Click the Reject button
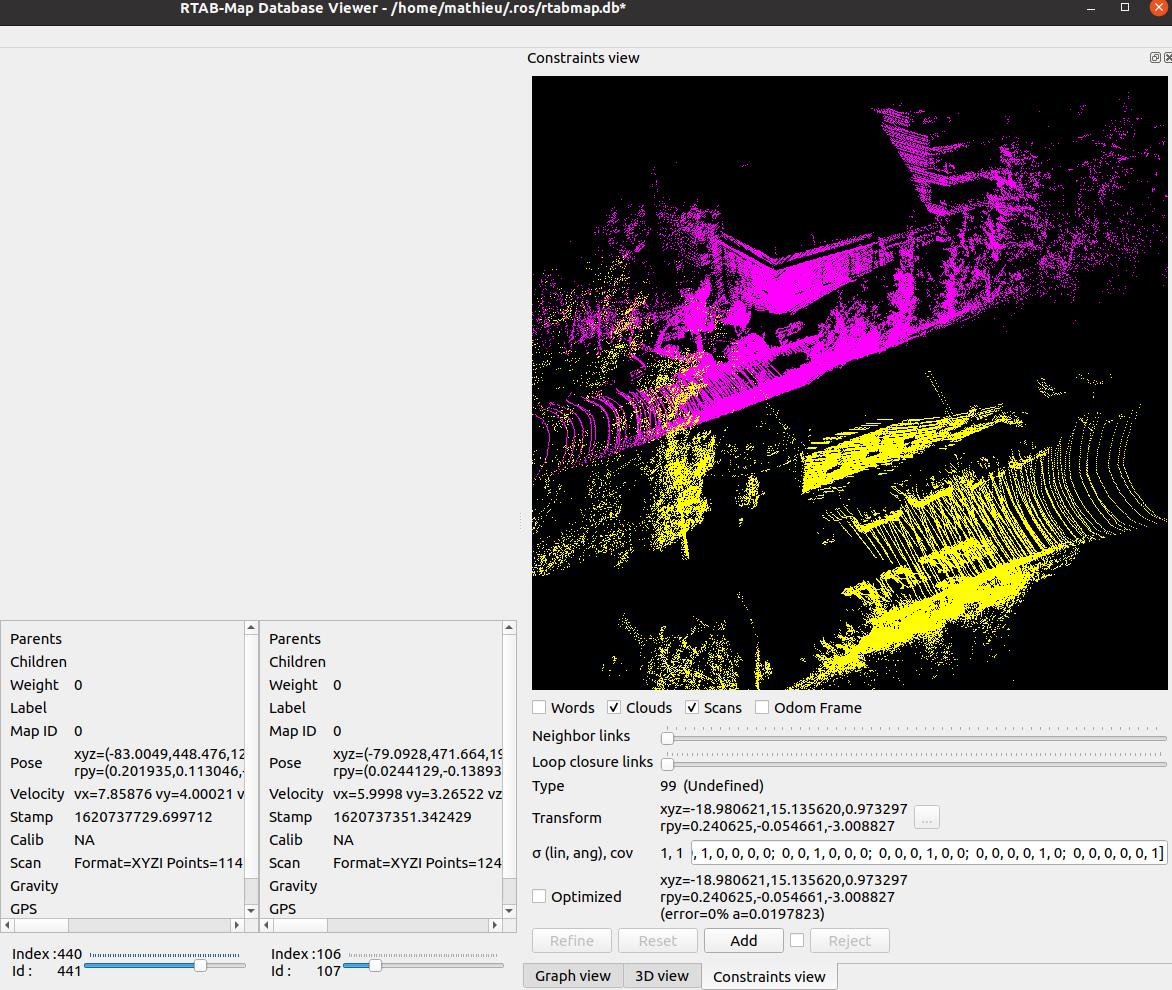Image resolution: width=1172 pixels, height=990 pixels. click(x=849, y=940)
